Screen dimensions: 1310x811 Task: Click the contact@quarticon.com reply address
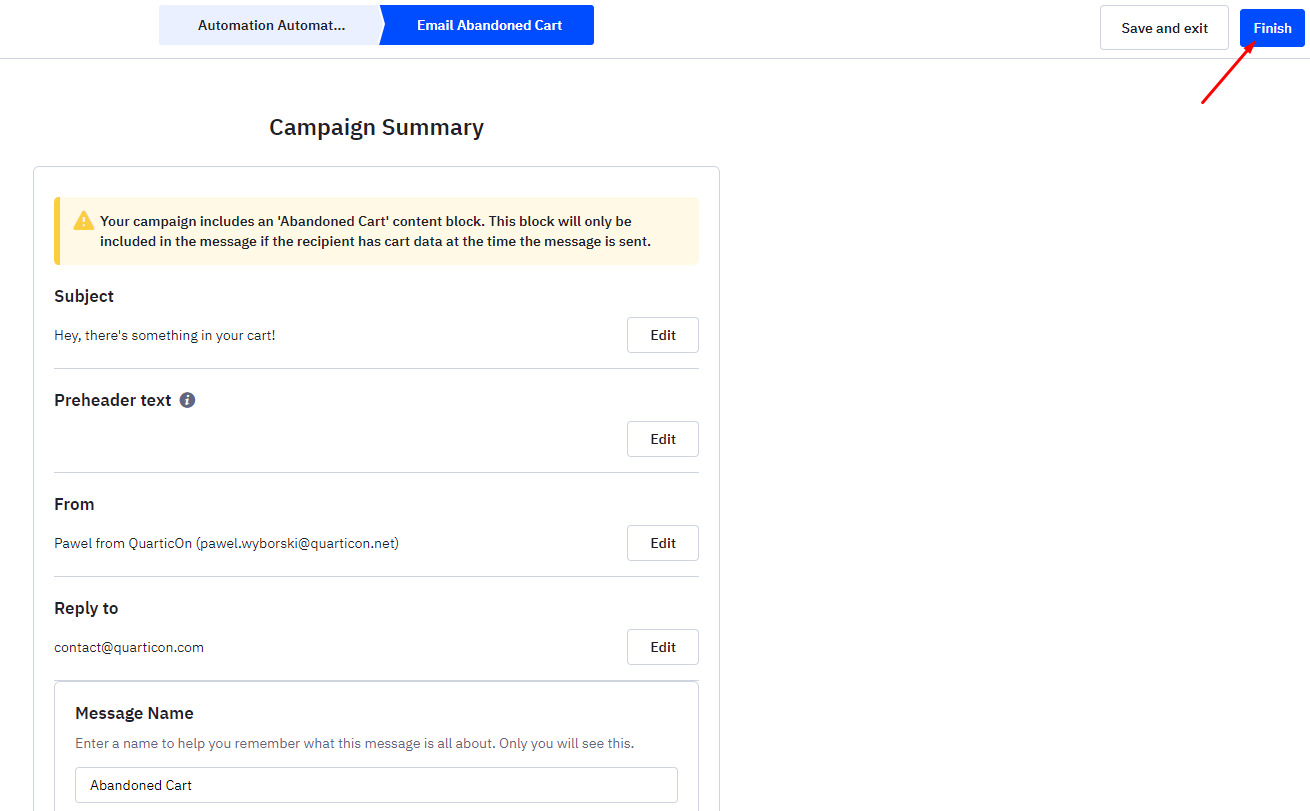(x=129, y=647)
